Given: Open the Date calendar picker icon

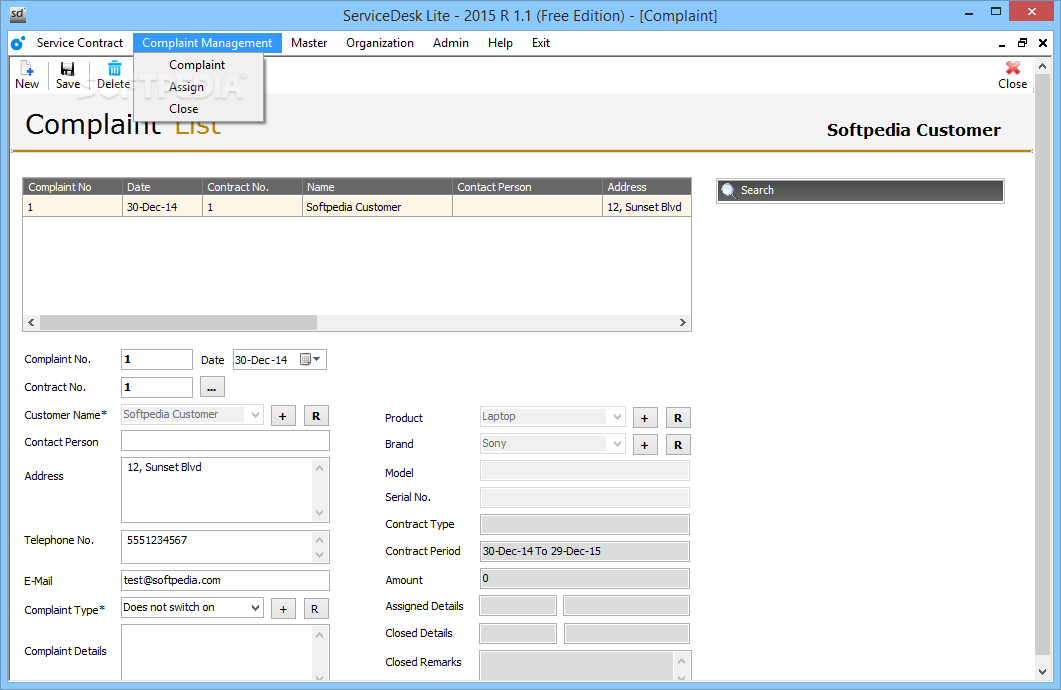Looking at the screenshot, I should point(305,359).
